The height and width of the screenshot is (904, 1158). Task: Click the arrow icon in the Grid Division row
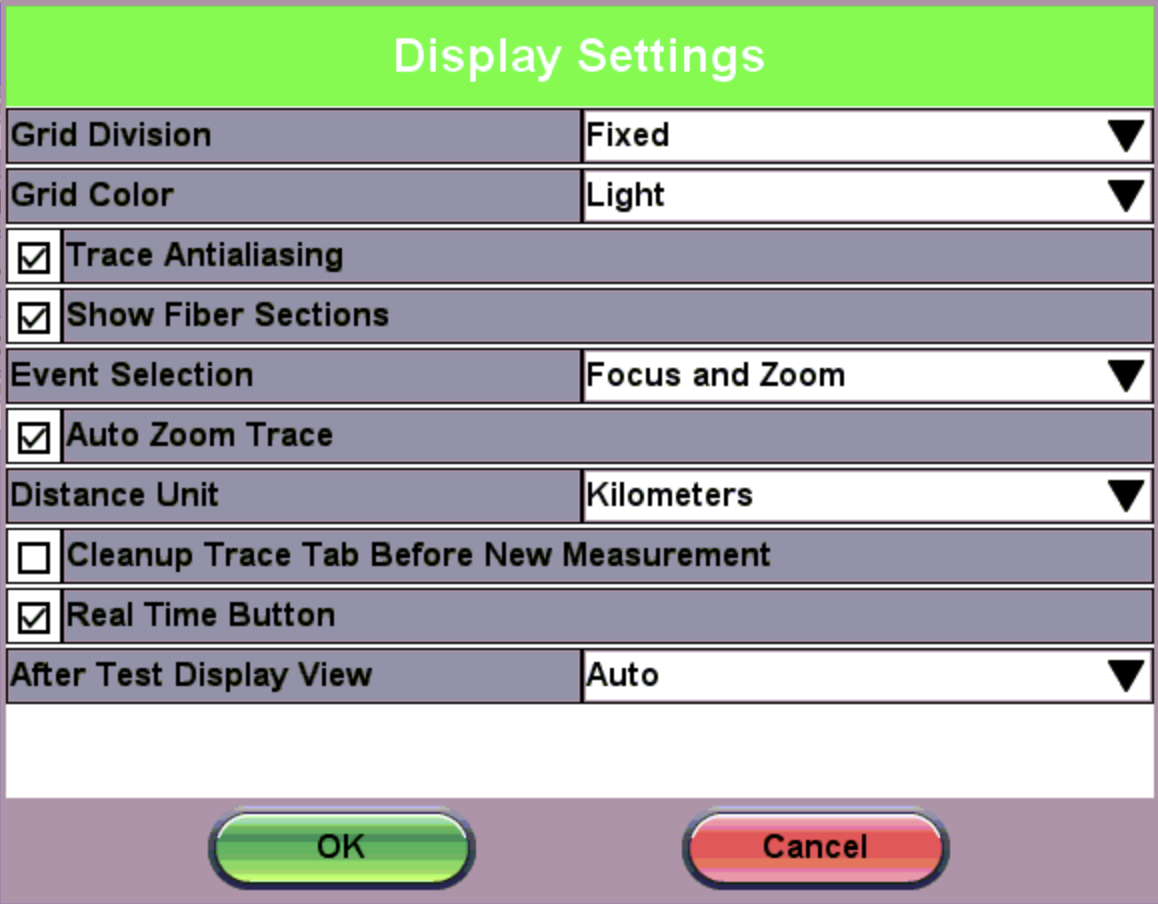(x=1126, y=136)
